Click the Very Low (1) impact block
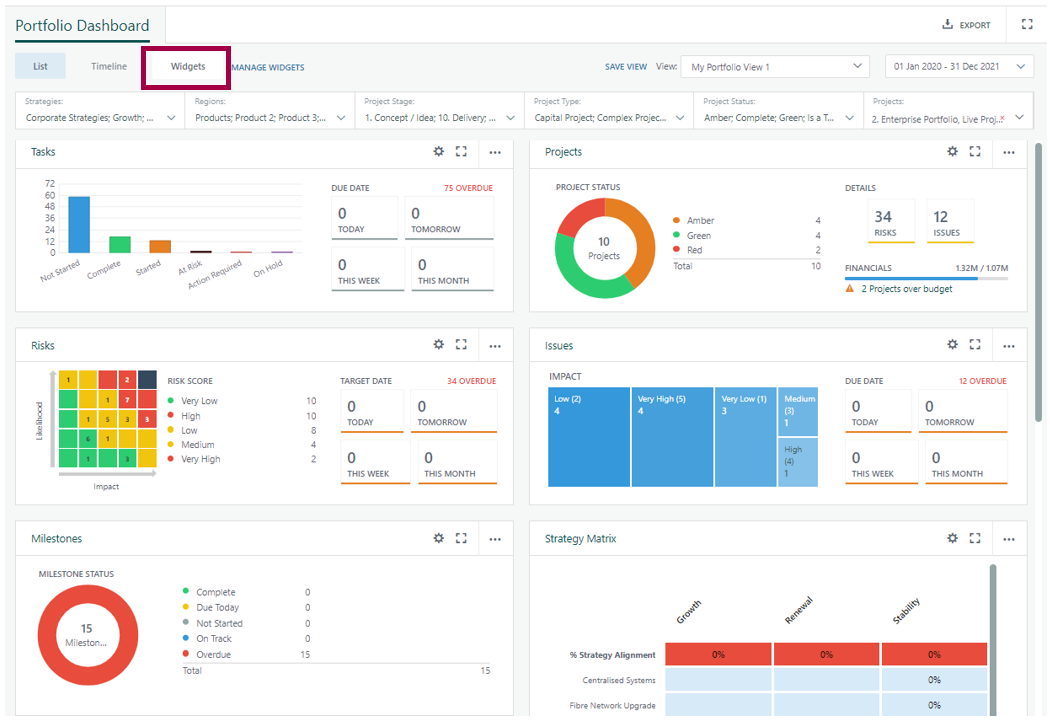 [745, 436]
